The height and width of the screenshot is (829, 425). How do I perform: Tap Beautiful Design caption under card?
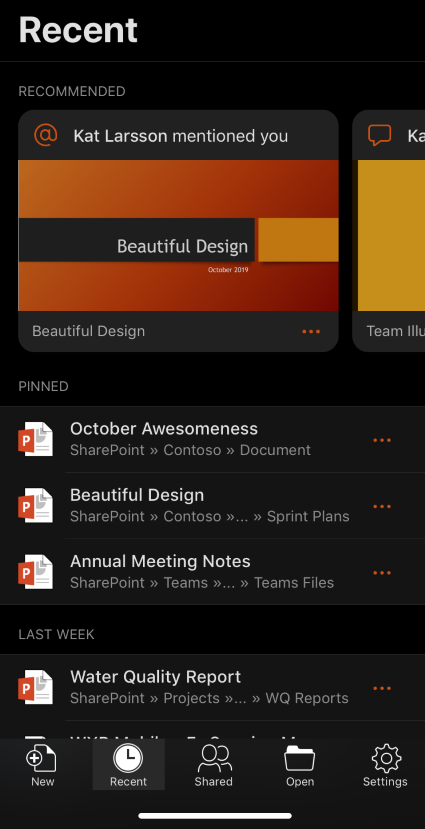click(88, 331)
